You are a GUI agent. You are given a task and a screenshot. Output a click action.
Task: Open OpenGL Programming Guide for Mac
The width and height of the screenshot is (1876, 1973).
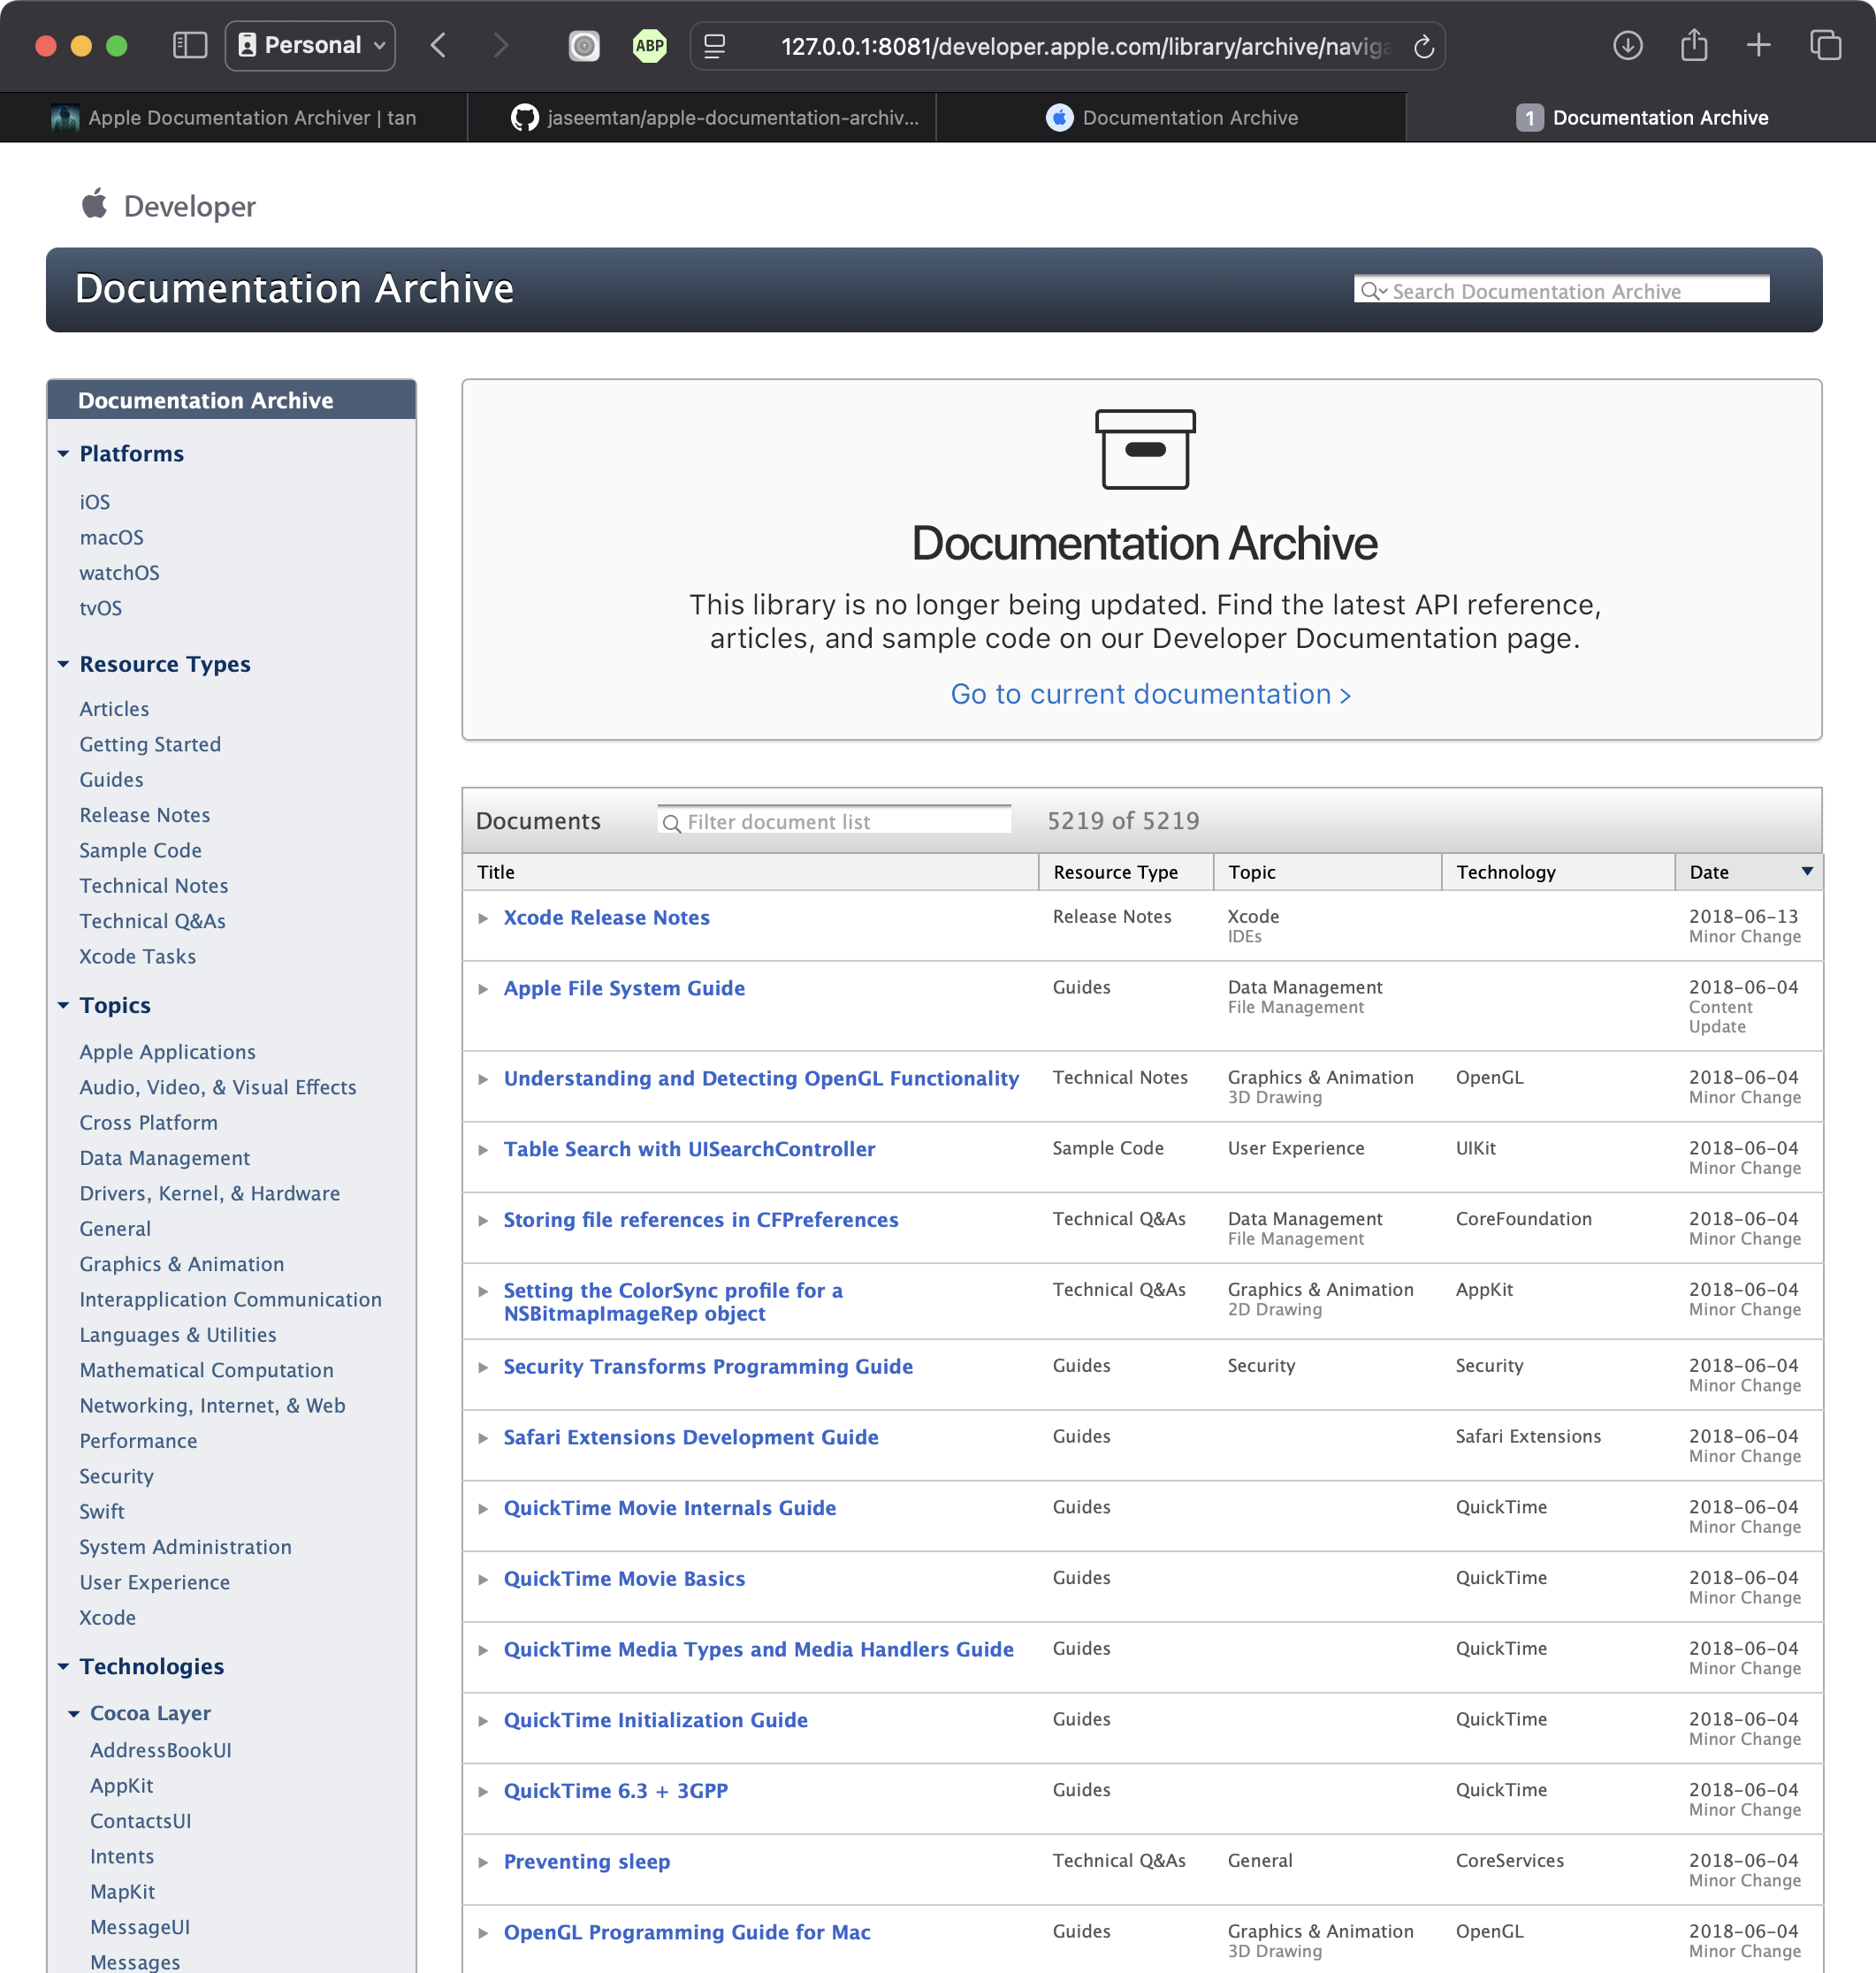(x=687, y=1932)
